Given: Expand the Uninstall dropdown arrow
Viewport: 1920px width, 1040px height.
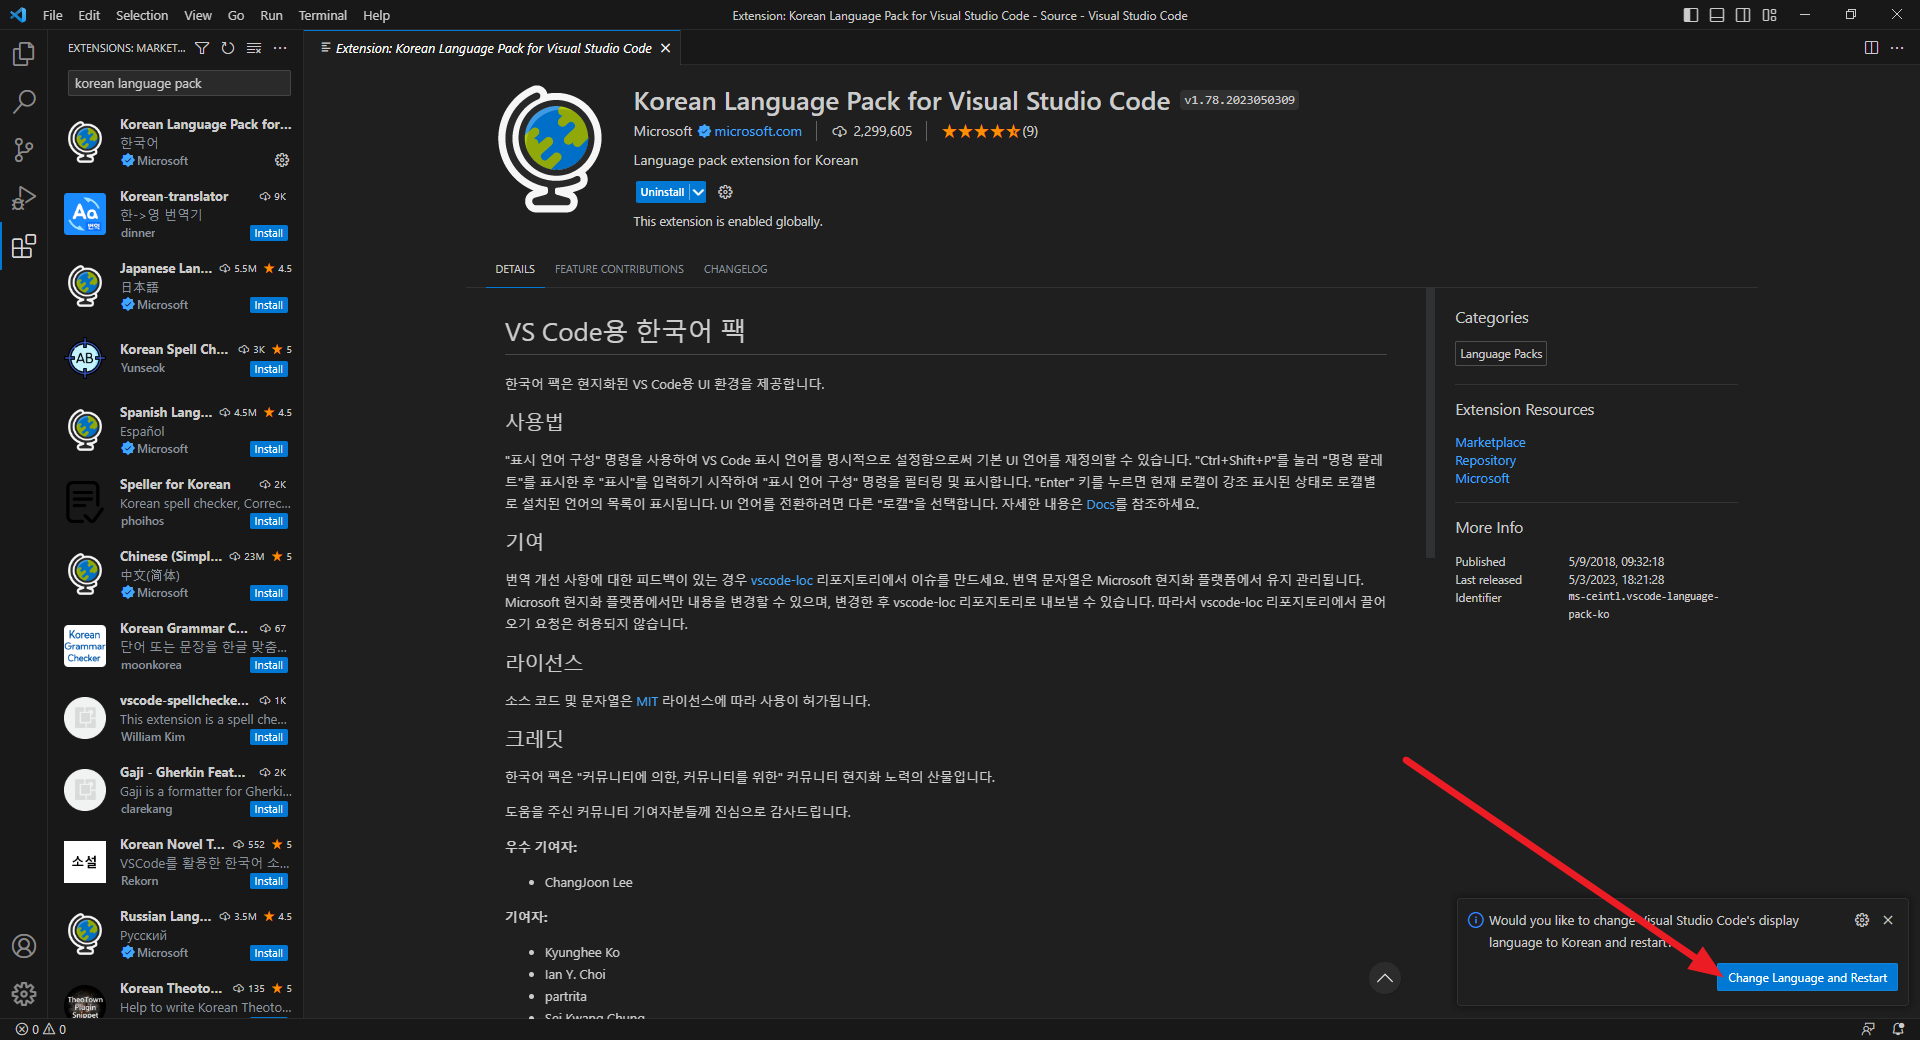Looking at the screenshot, I should (x=698, y=192).
